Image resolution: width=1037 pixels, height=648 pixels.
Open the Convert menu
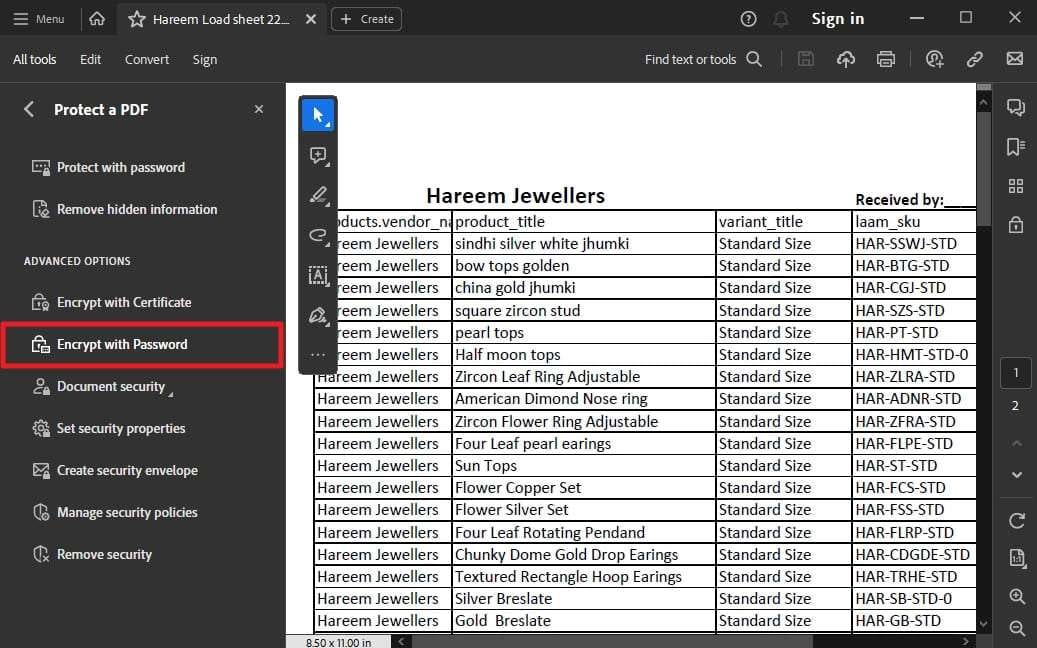pos(147,60)
